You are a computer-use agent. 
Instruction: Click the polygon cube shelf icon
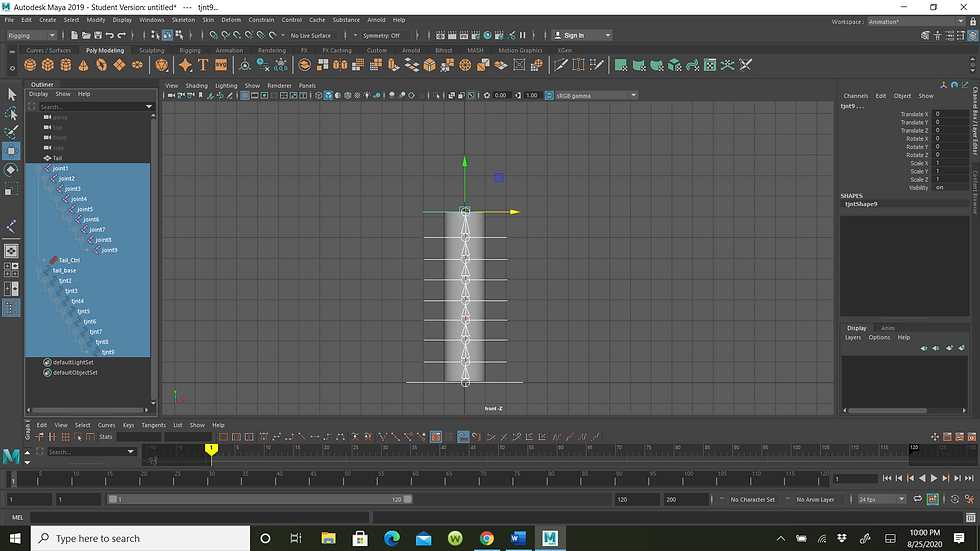point(48,65)
